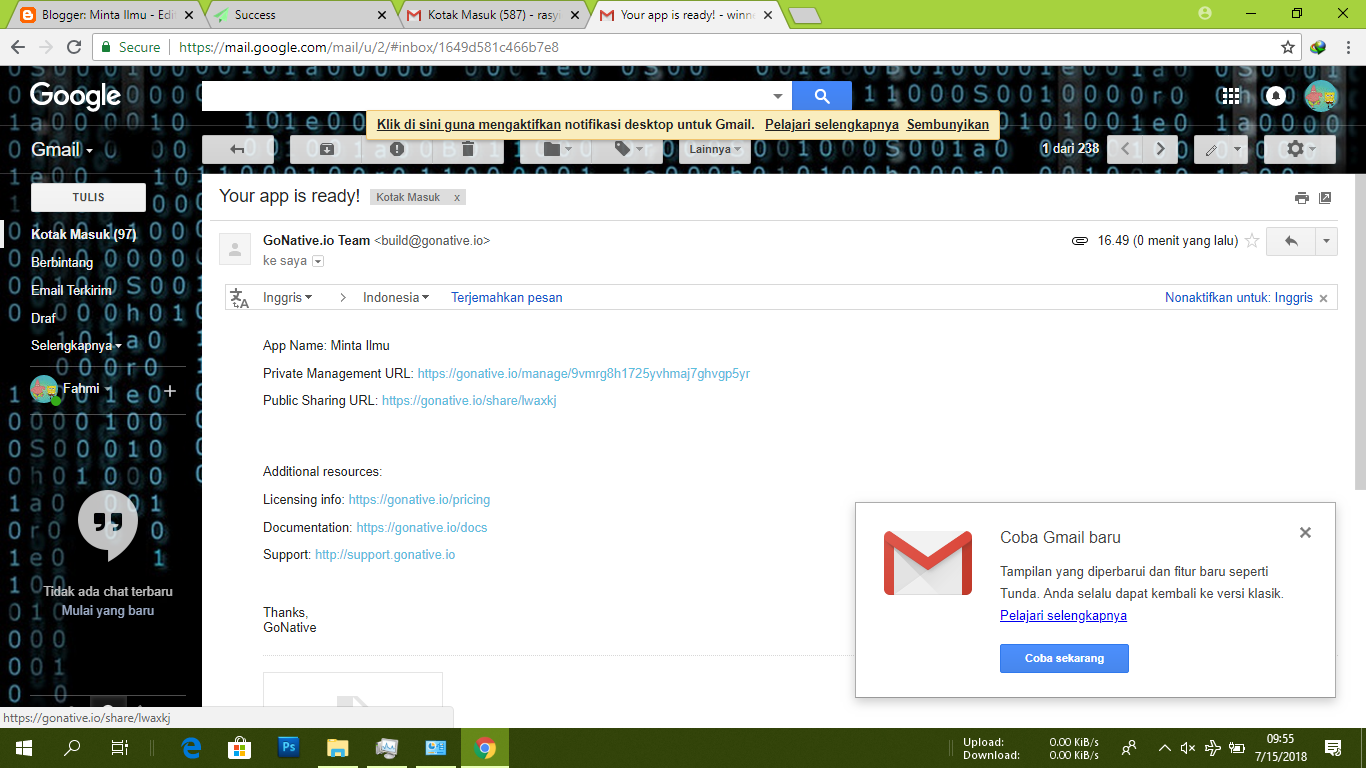
Task: Show details arrow next to 'ke saya'
Action: [318, 261]
